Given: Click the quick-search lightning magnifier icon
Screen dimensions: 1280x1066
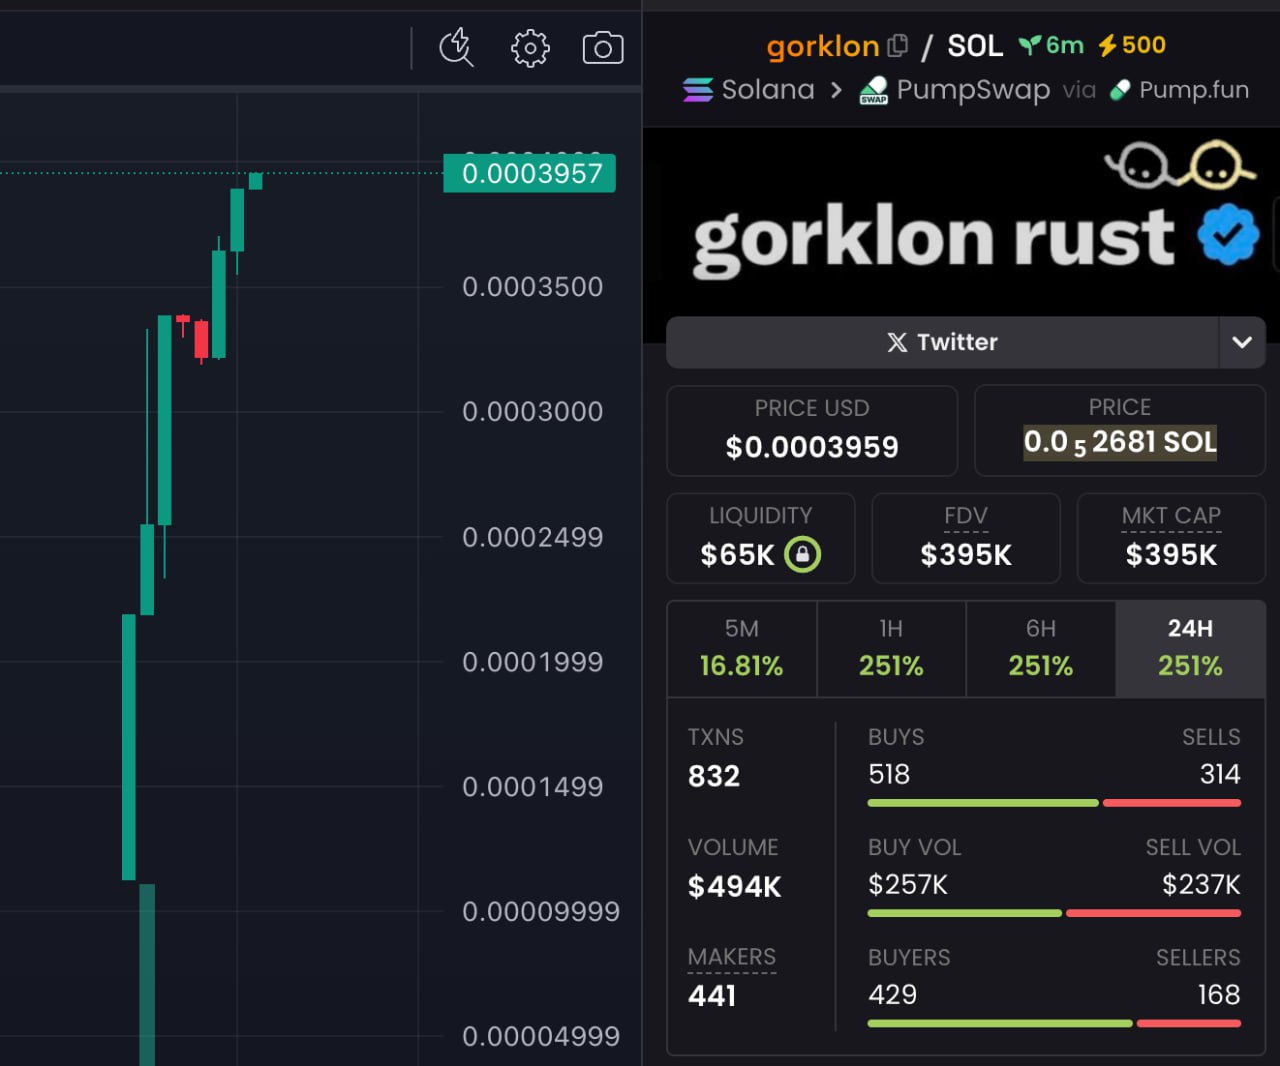Looking at the screenshot, I should tap(456, 47).
